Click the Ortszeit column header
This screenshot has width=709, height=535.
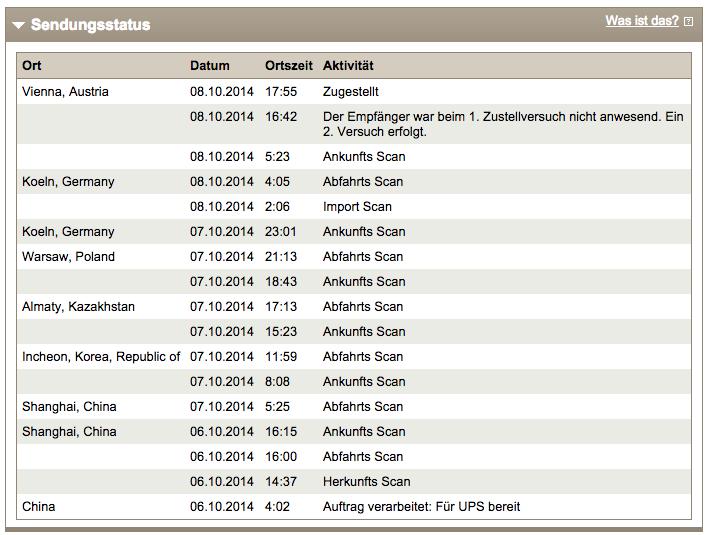pyautogui.click(x=288, y=66)
